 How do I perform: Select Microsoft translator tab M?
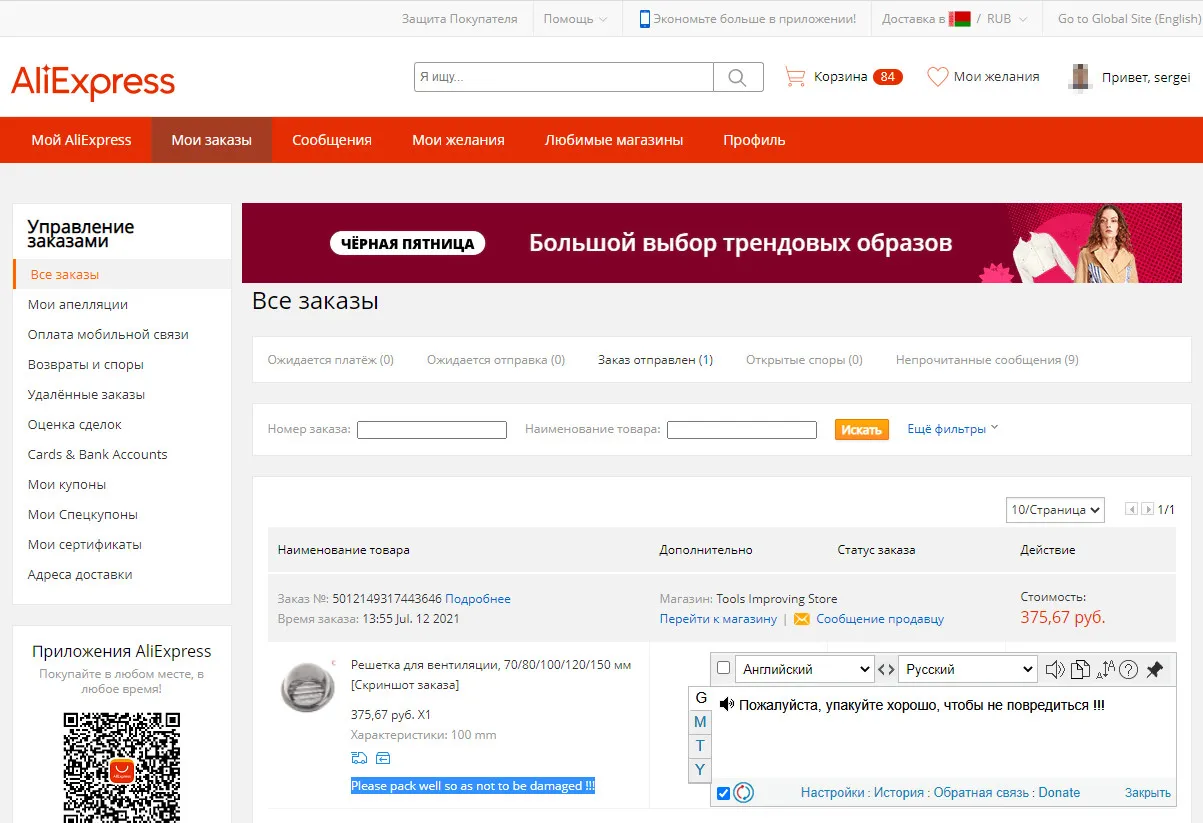(701, 722)
